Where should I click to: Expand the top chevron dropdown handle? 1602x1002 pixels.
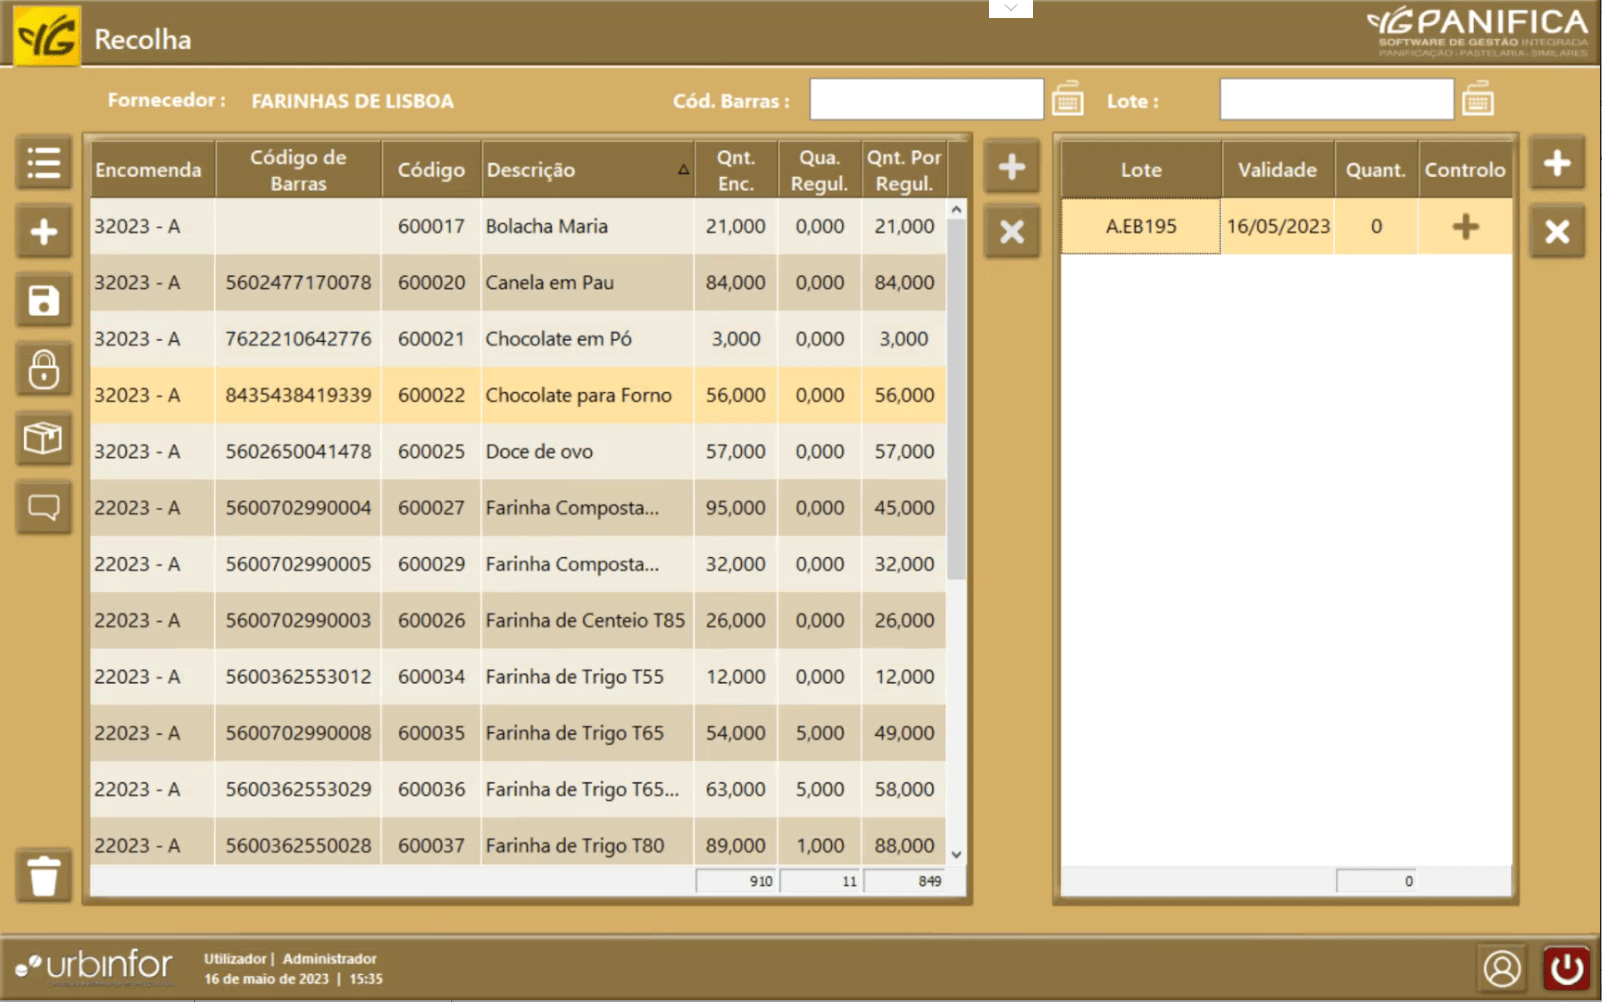pos(1010,8)
